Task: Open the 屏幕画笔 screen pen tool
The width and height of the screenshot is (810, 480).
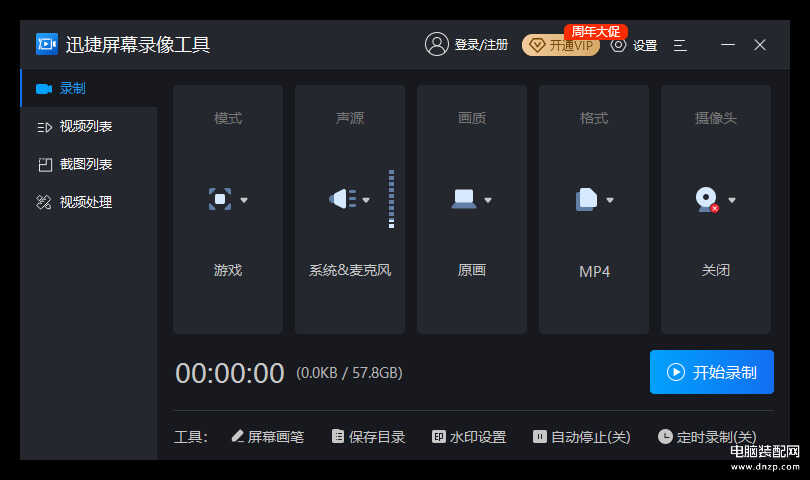Action: [x=267, y=437]
